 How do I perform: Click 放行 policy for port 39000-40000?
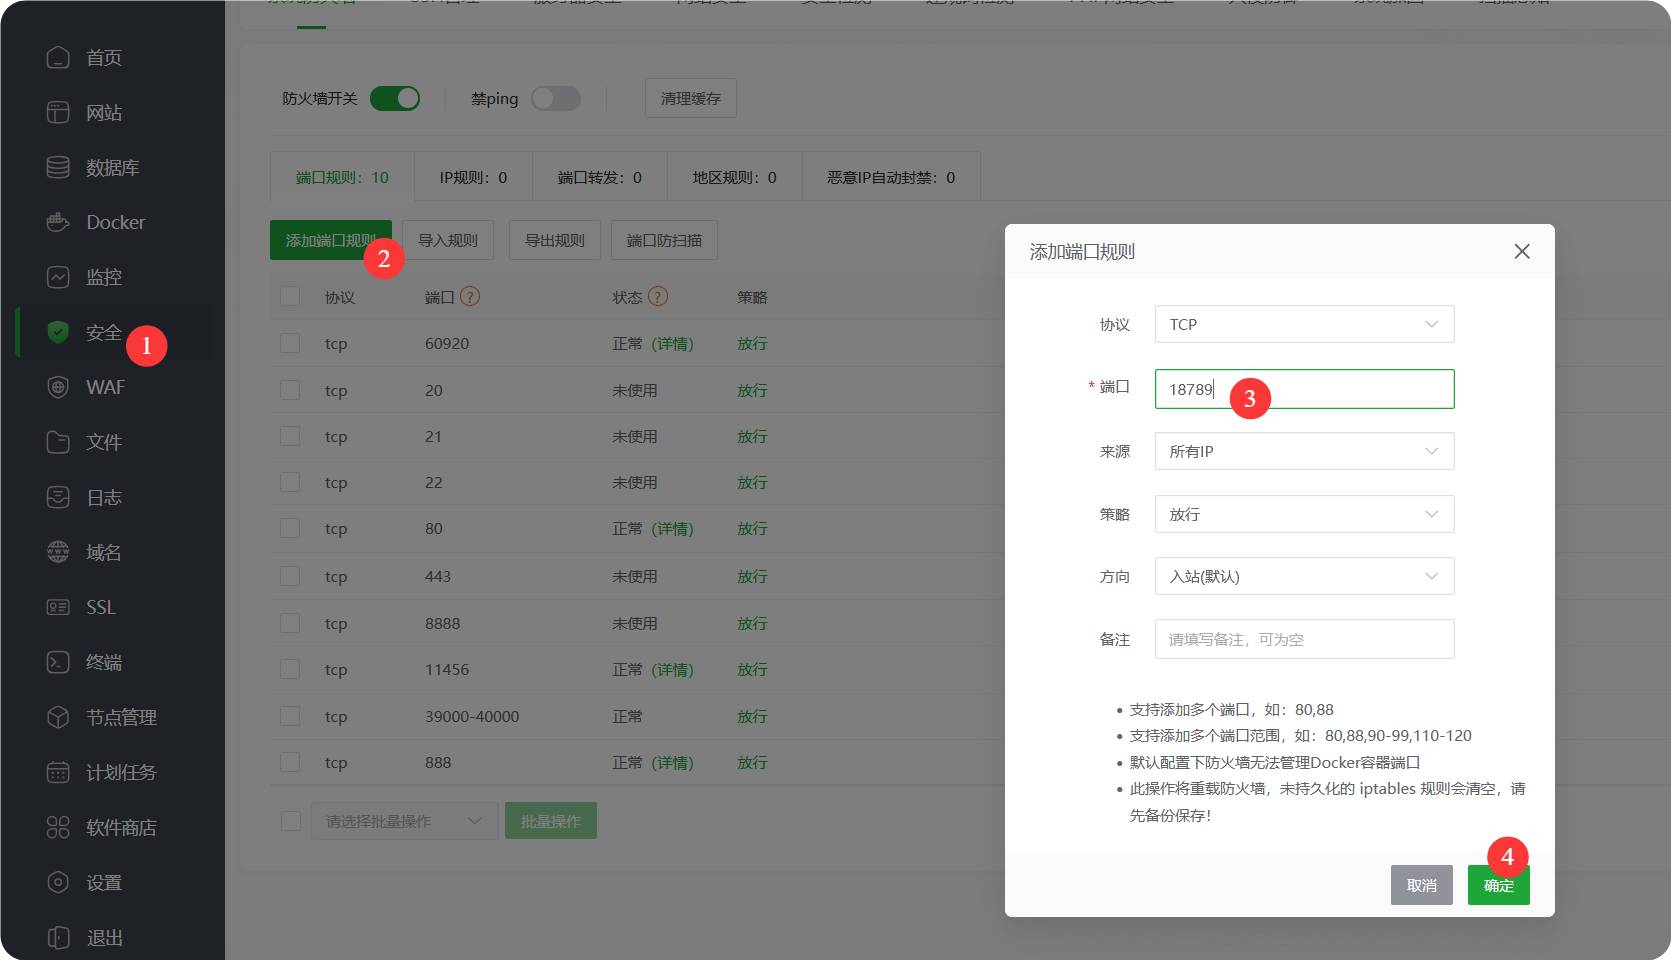coord(752,716)
